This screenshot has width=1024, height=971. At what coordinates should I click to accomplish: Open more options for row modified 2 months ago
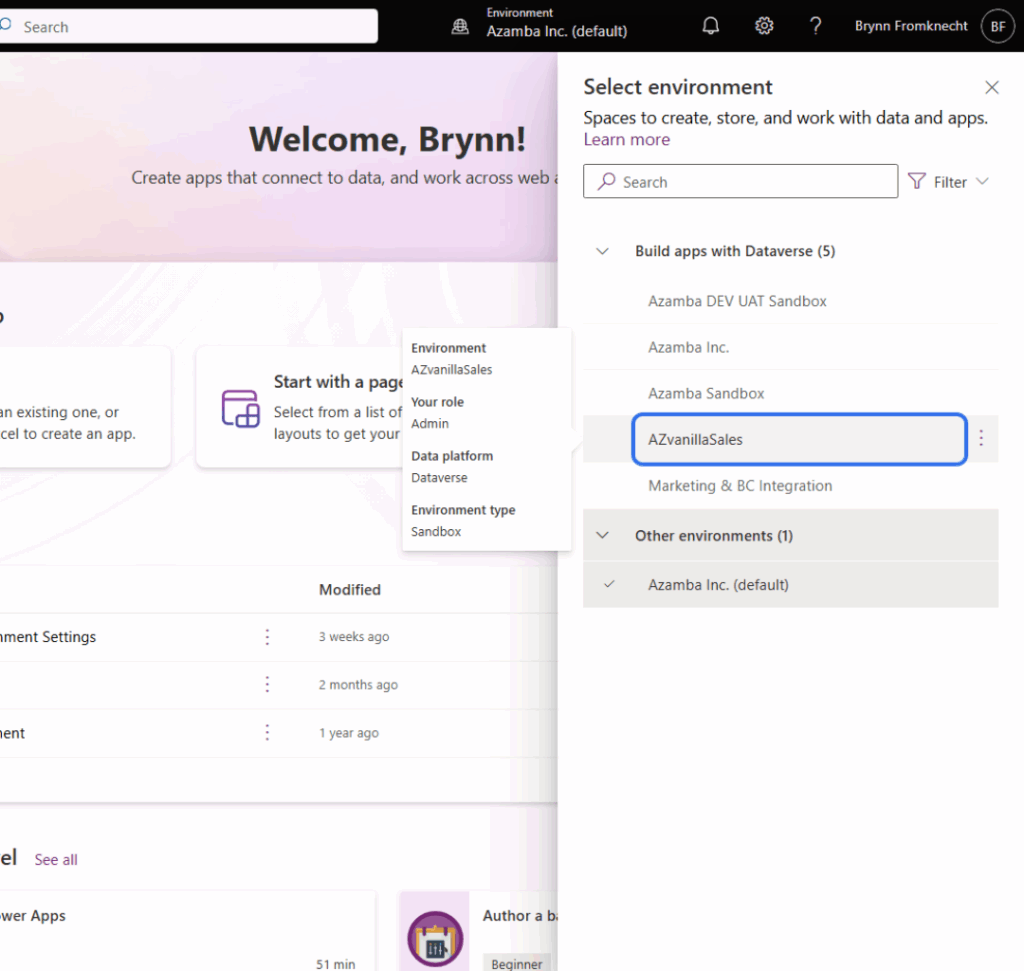point(267,685)
